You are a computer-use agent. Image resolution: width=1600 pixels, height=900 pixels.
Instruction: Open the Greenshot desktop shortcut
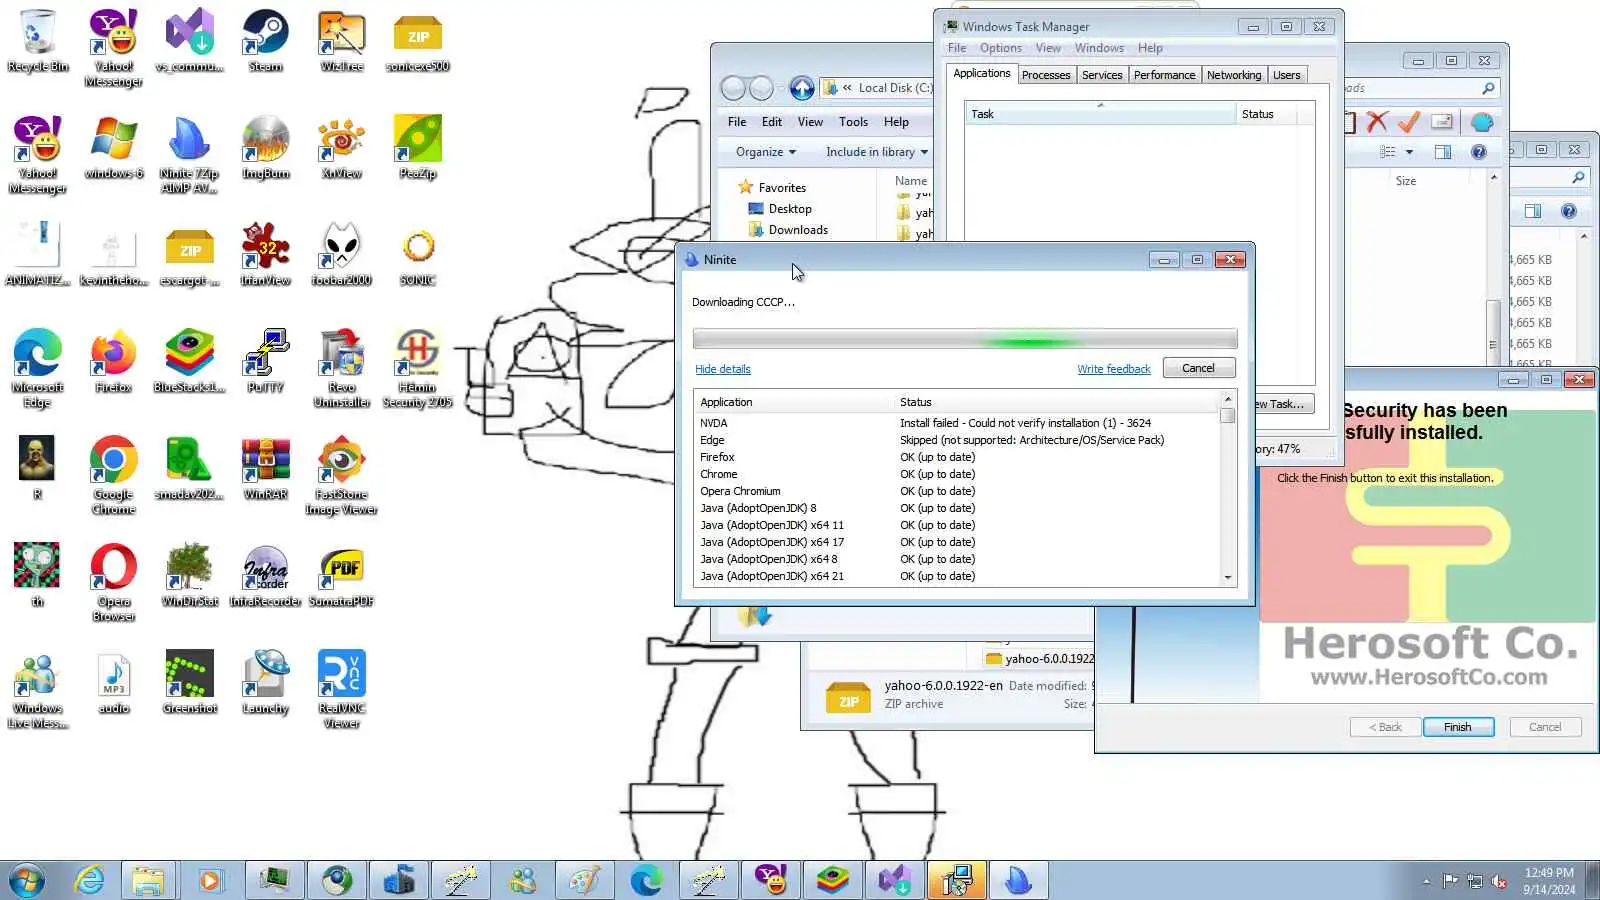pos(190,683)
